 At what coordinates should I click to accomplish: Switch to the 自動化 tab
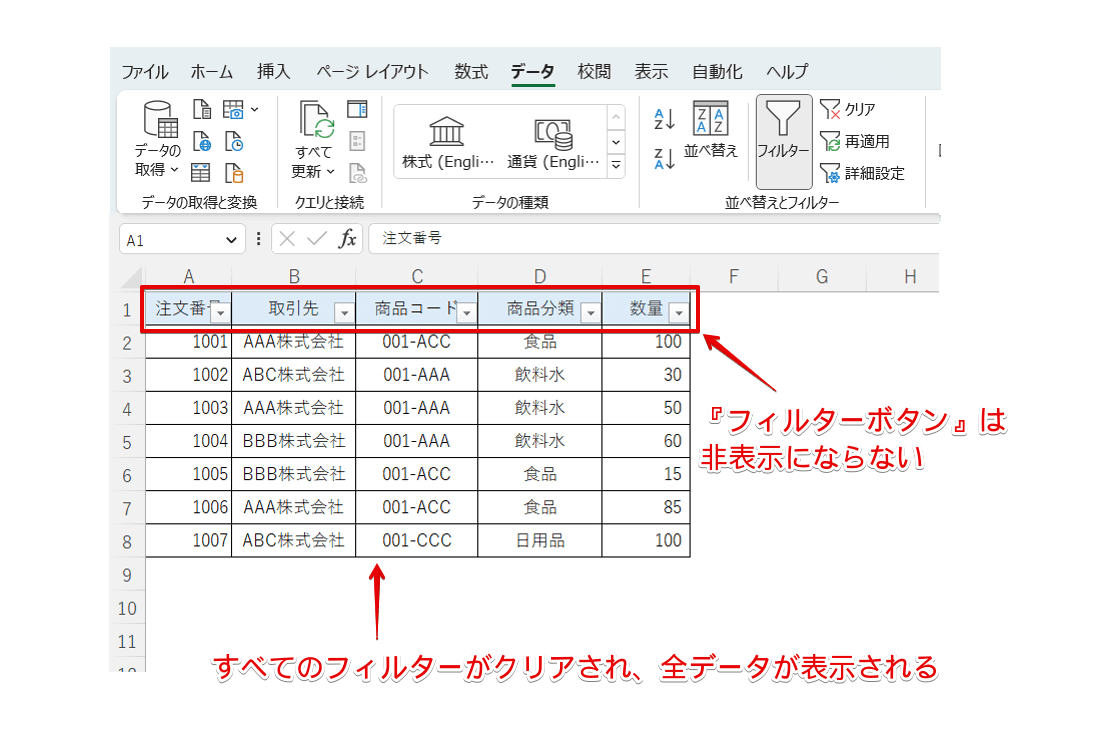pyautogui.click(x=717, y=72)
